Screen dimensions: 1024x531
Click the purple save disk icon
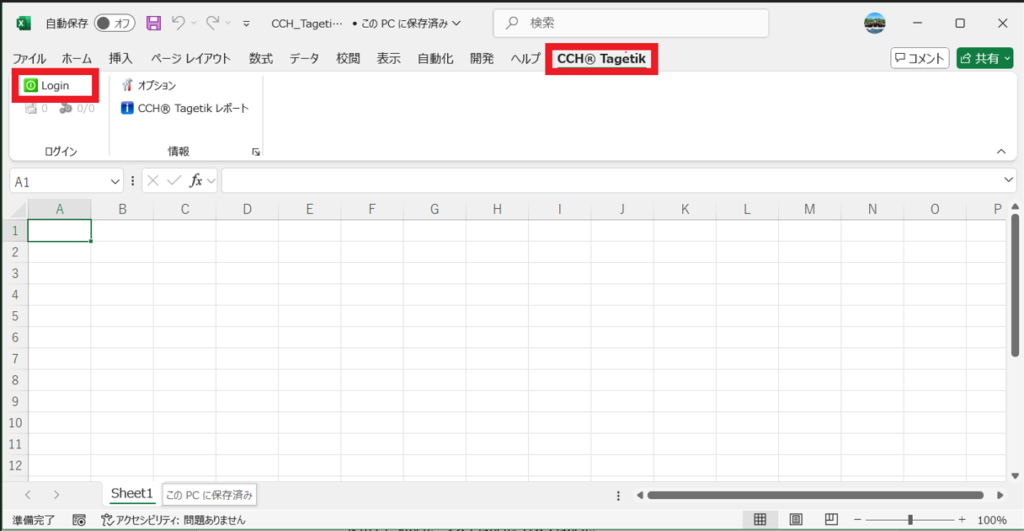click(x=153, y=22)
